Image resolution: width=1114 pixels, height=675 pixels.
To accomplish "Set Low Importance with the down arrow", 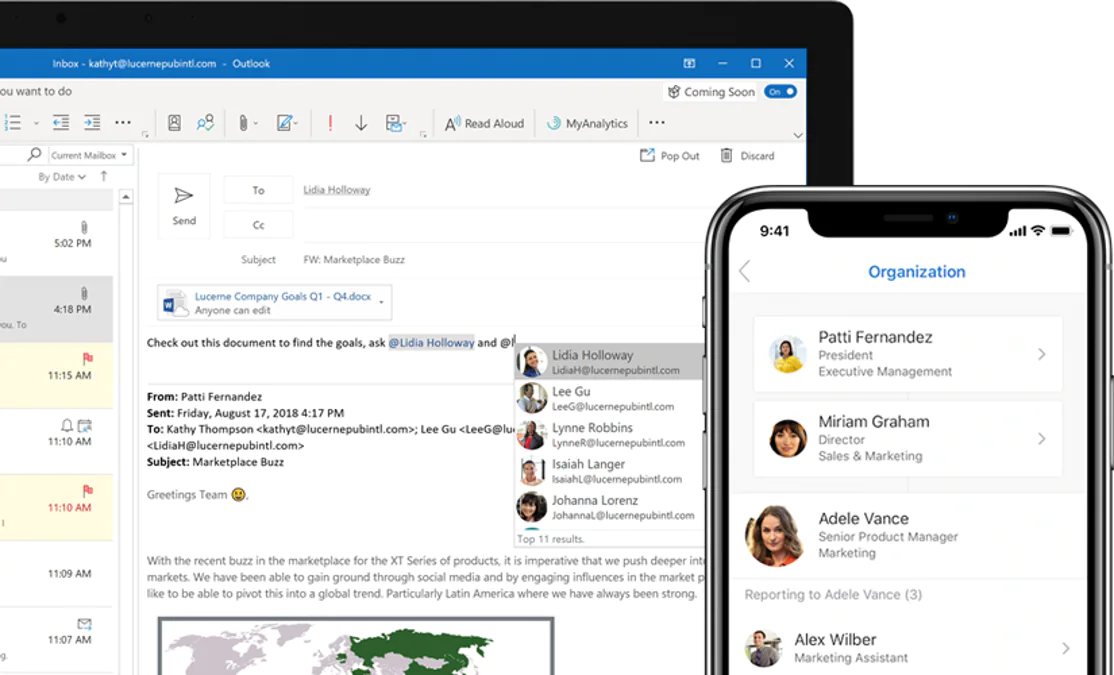I will [361, 124].
